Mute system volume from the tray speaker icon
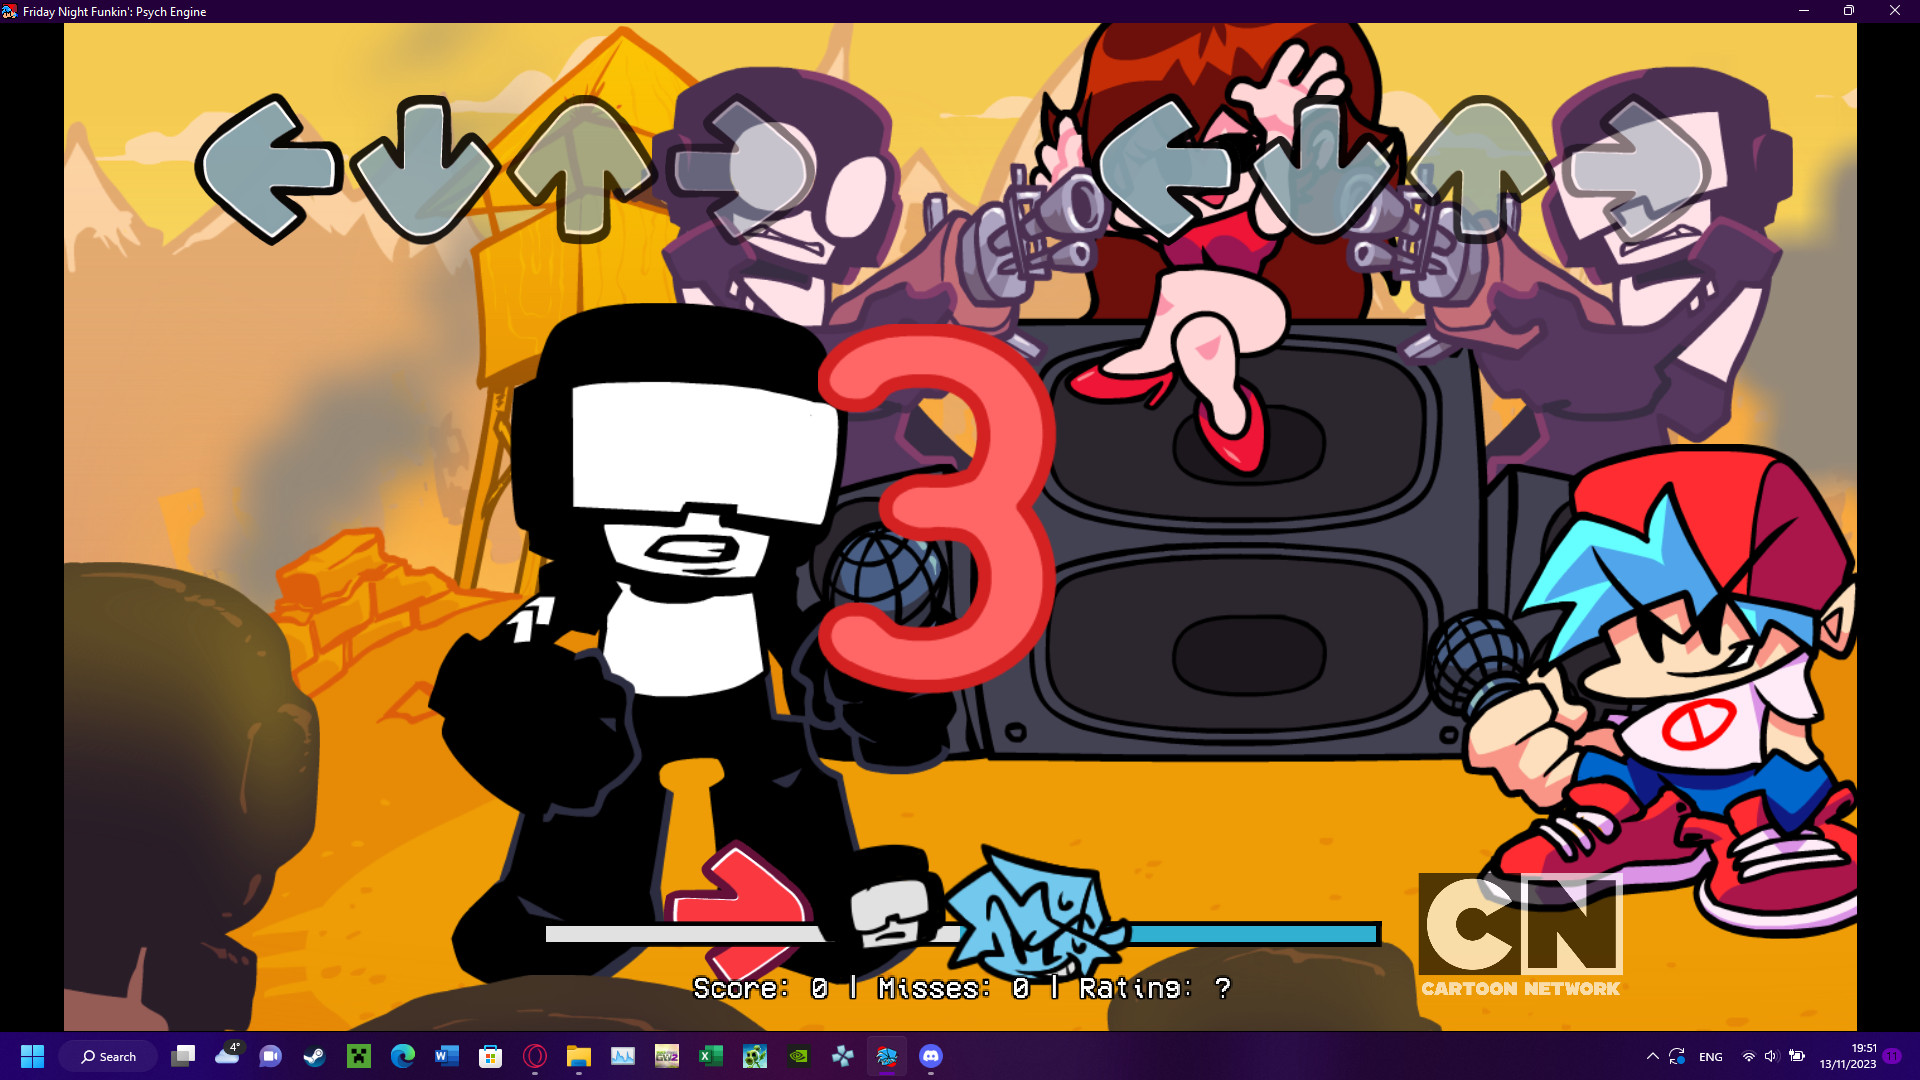1920x1080 pixels. click(1771, 1056)
